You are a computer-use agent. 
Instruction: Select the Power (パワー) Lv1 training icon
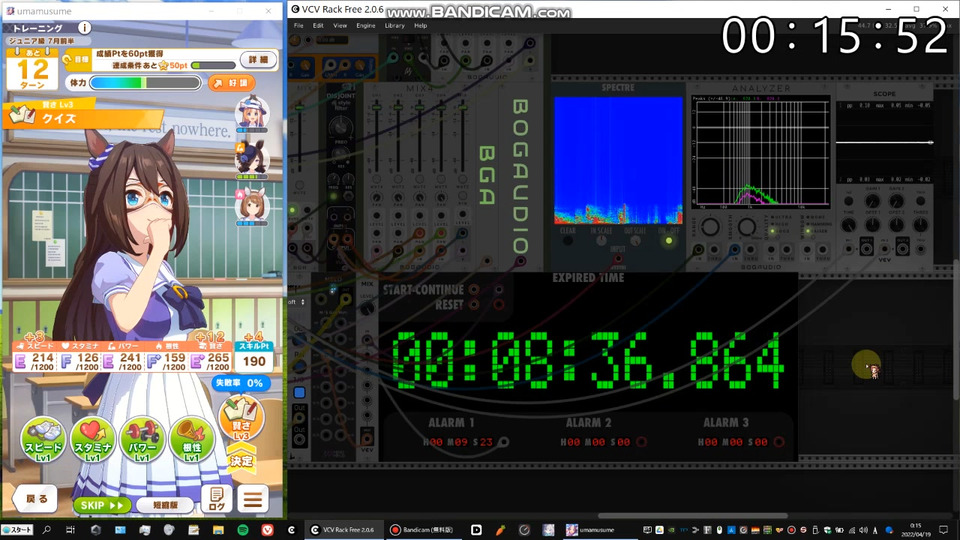(142, 439)
